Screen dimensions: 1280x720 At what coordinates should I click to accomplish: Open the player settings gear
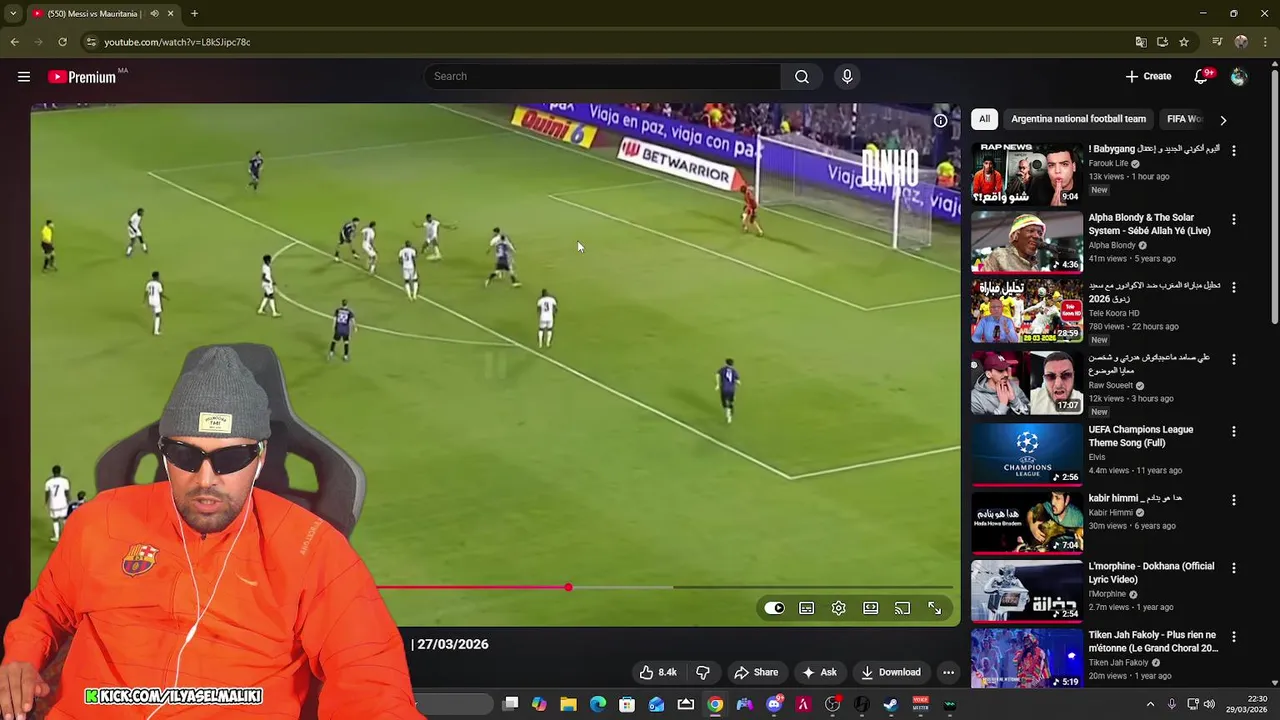[x=839, y=608]
